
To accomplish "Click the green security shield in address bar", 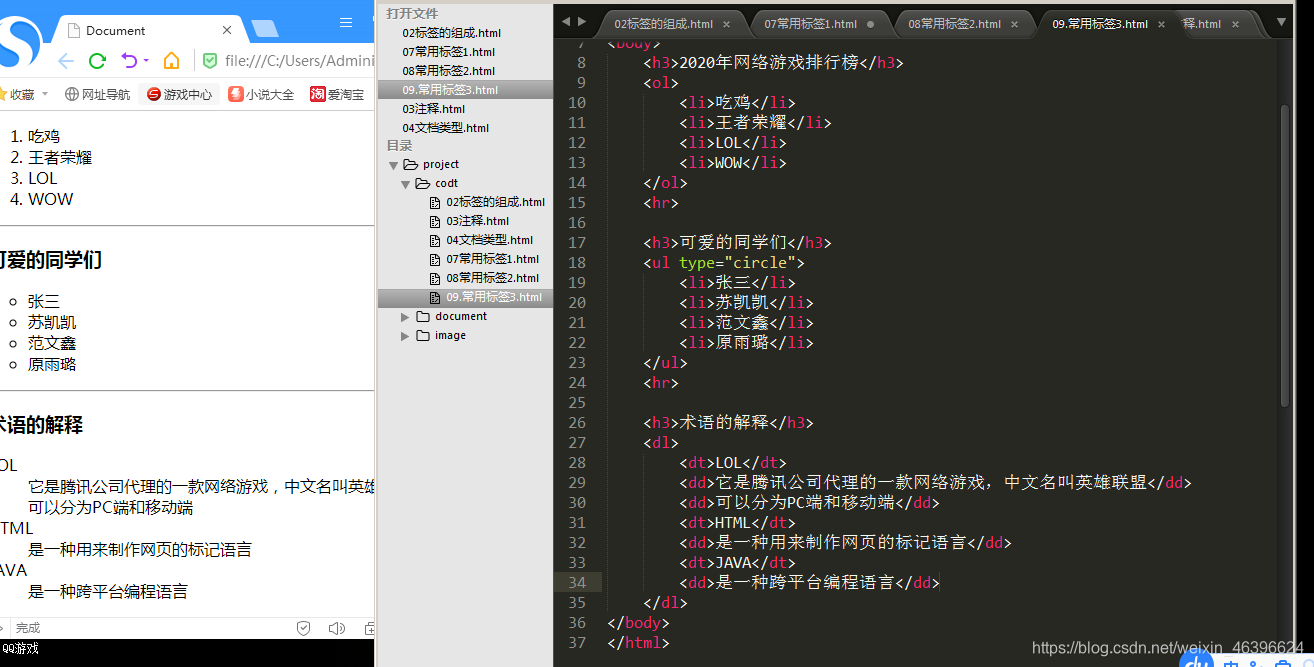I will (210, 61).
